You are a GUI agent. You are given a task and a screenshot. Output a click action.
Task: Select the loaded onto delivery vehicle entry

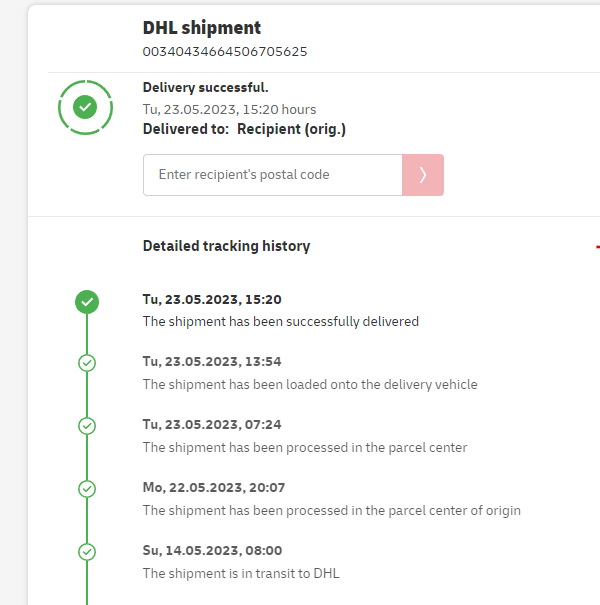pyautogui.click(x=310, y=384)
